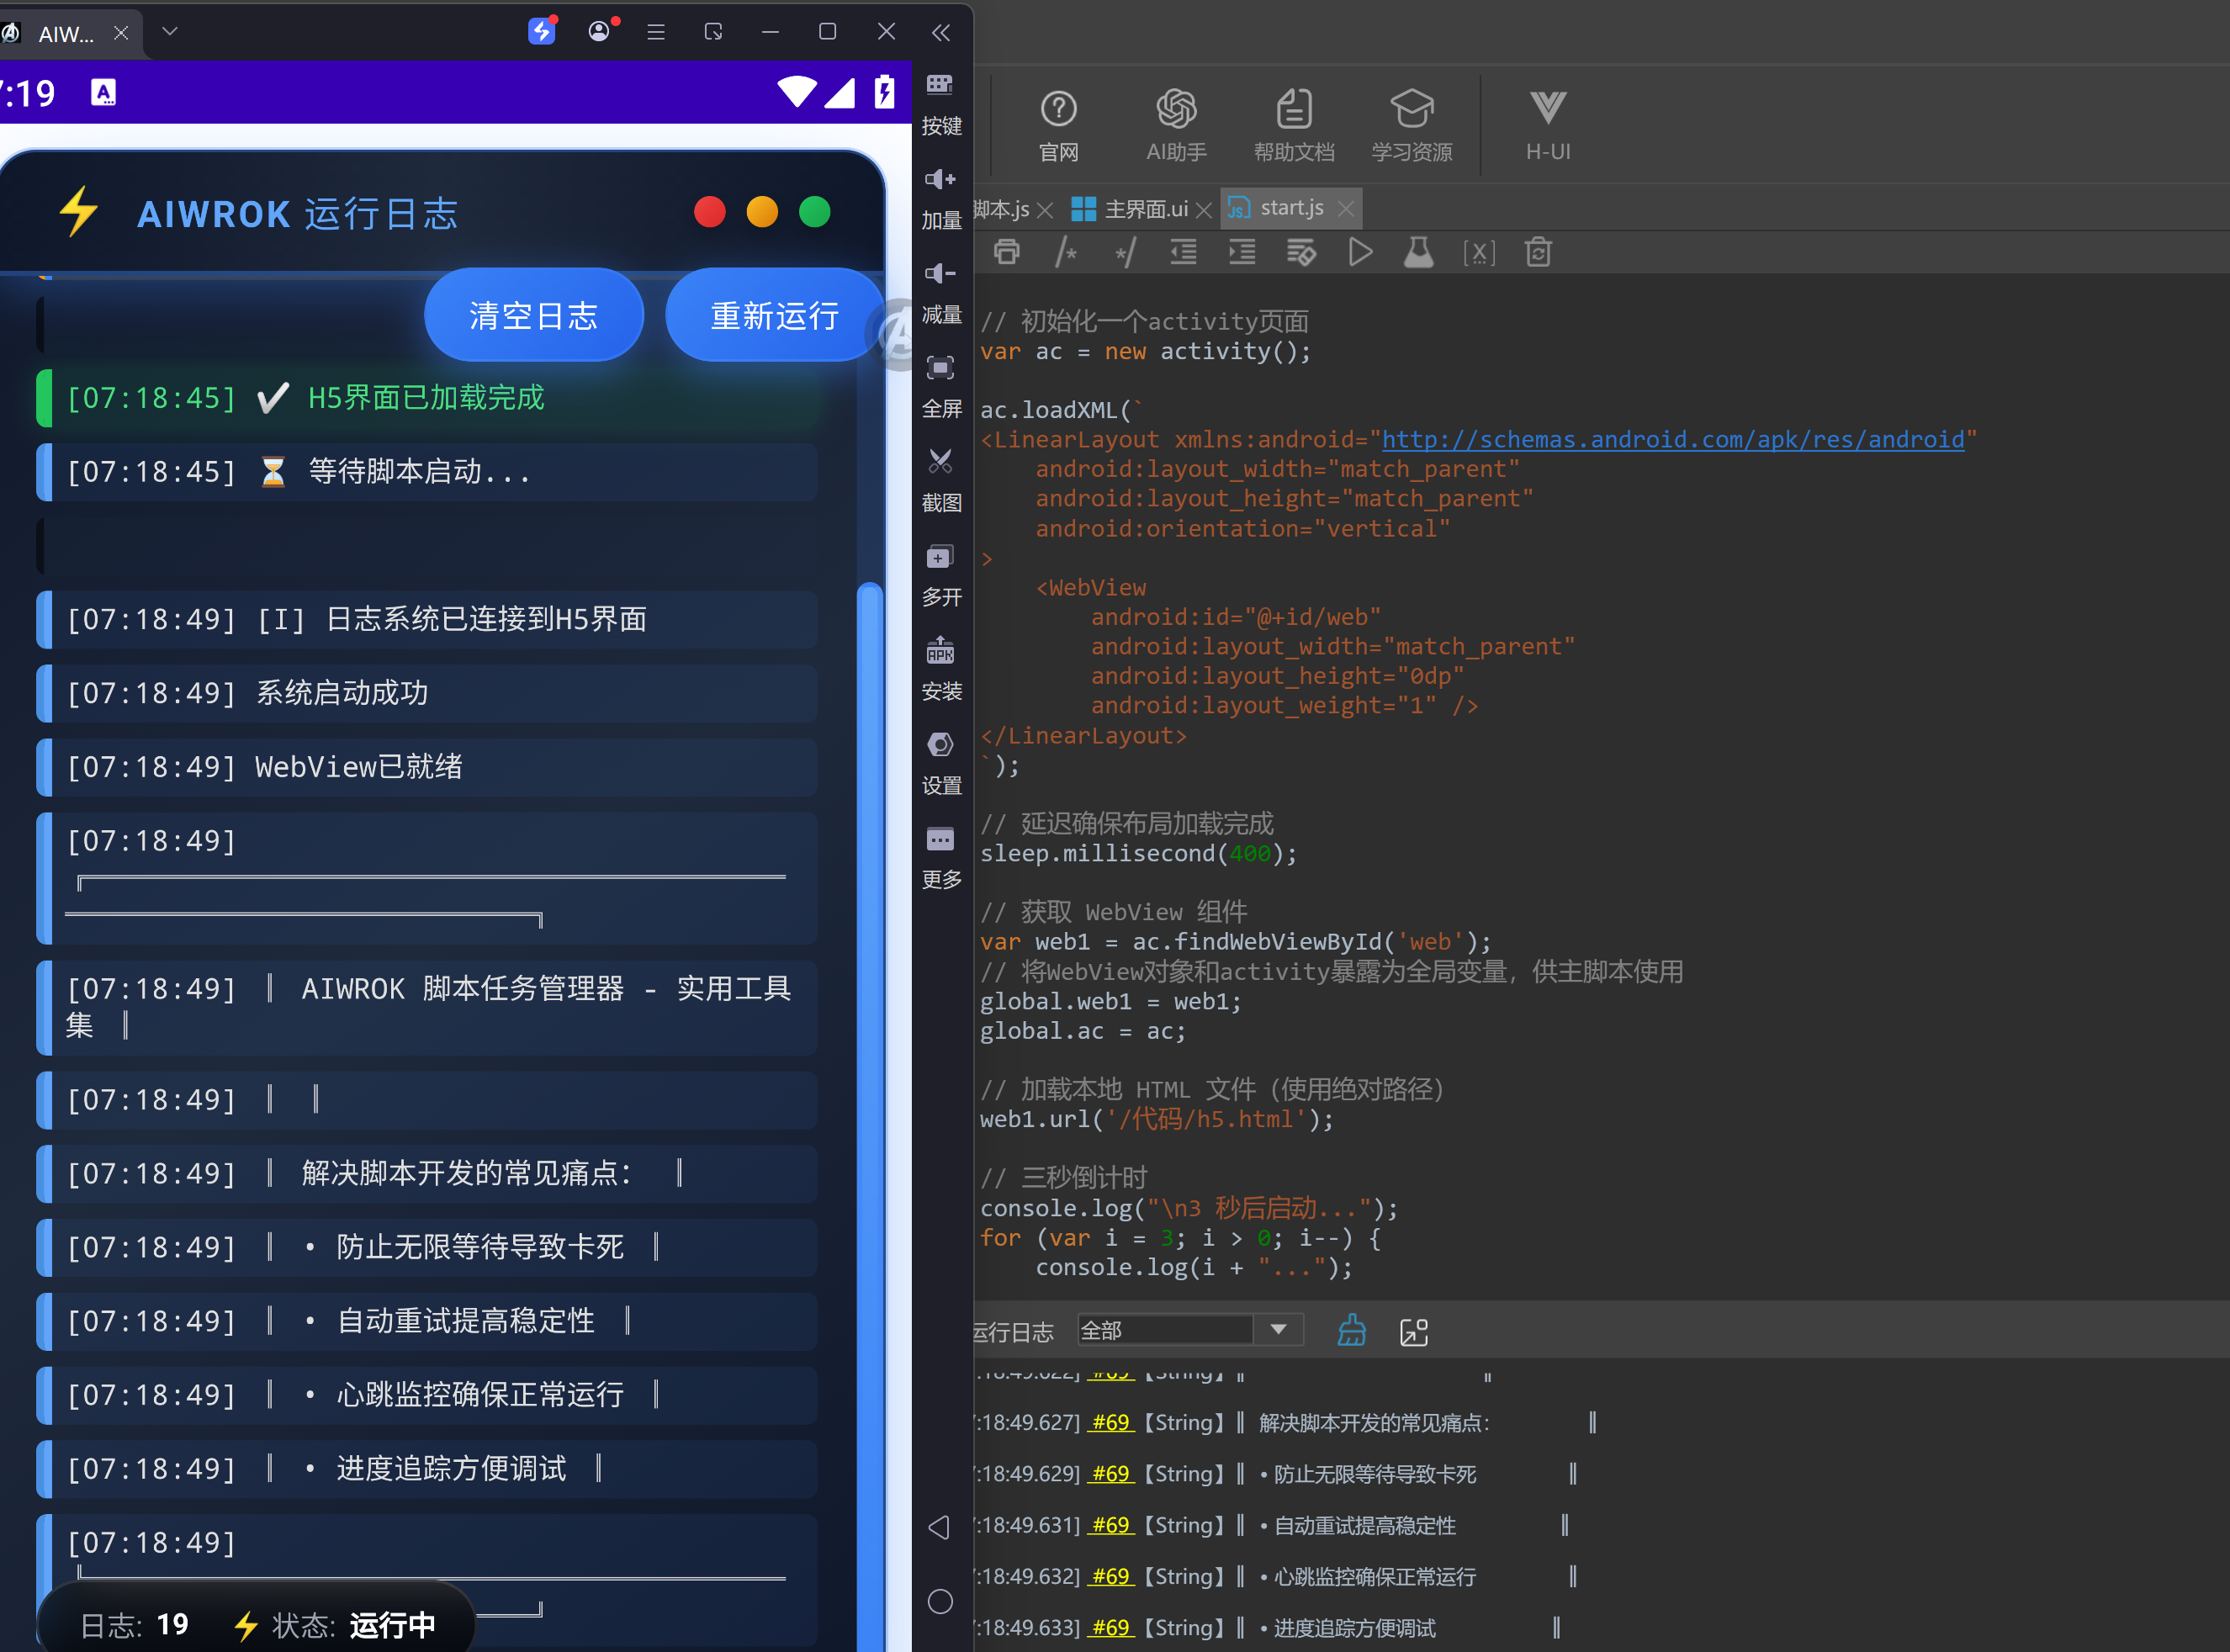Click the 清空日志 button
The image size is (2230, 1652).
pos(534,316)
